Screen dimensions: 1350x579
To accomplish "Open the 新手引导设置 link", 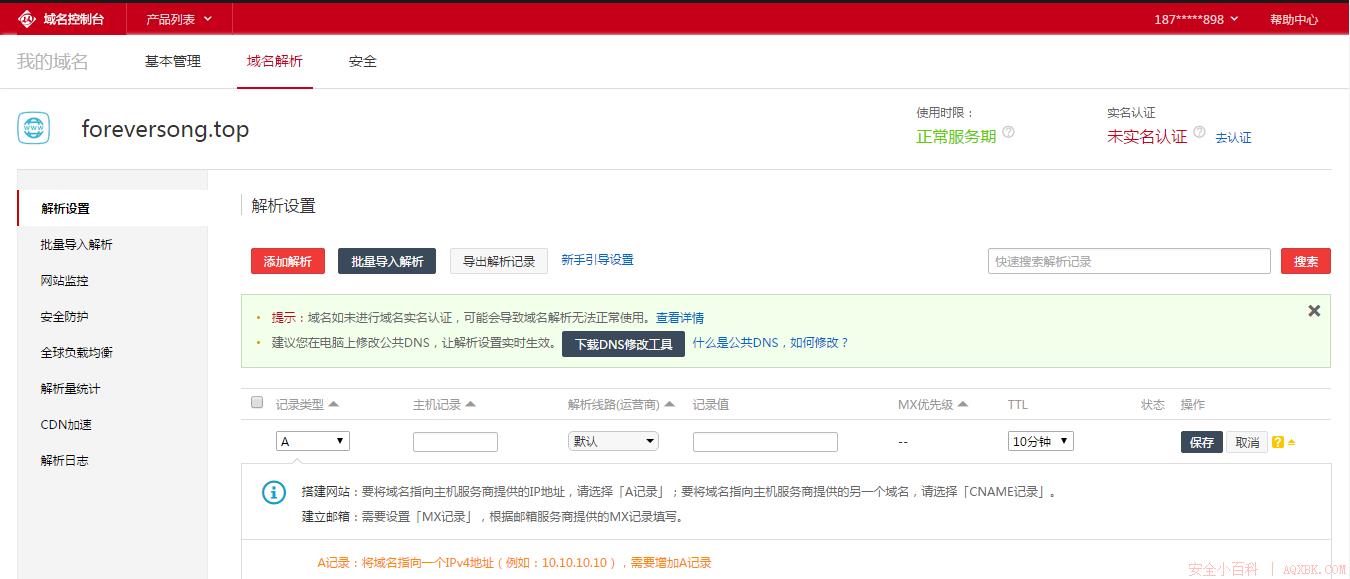I will tap(597, 259).
